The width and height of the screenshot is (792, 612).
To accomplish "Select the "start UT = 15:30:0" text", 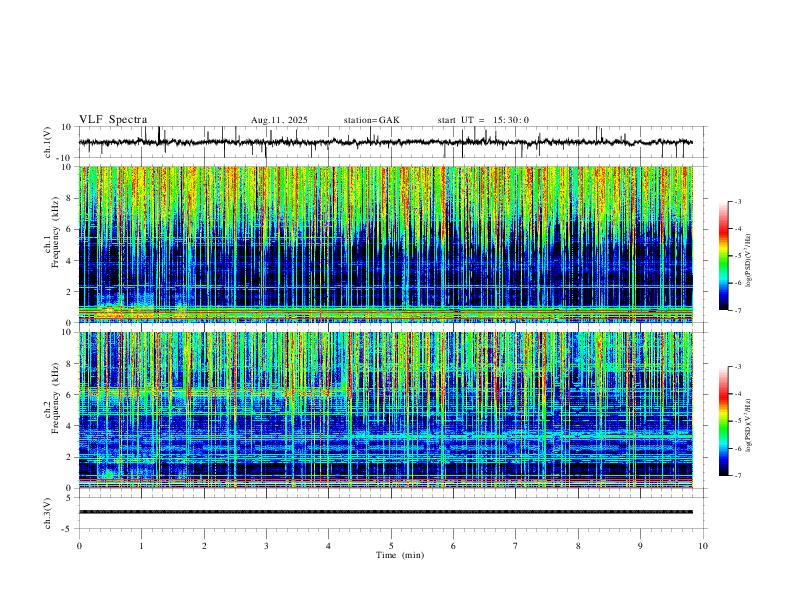I will 483,120.
